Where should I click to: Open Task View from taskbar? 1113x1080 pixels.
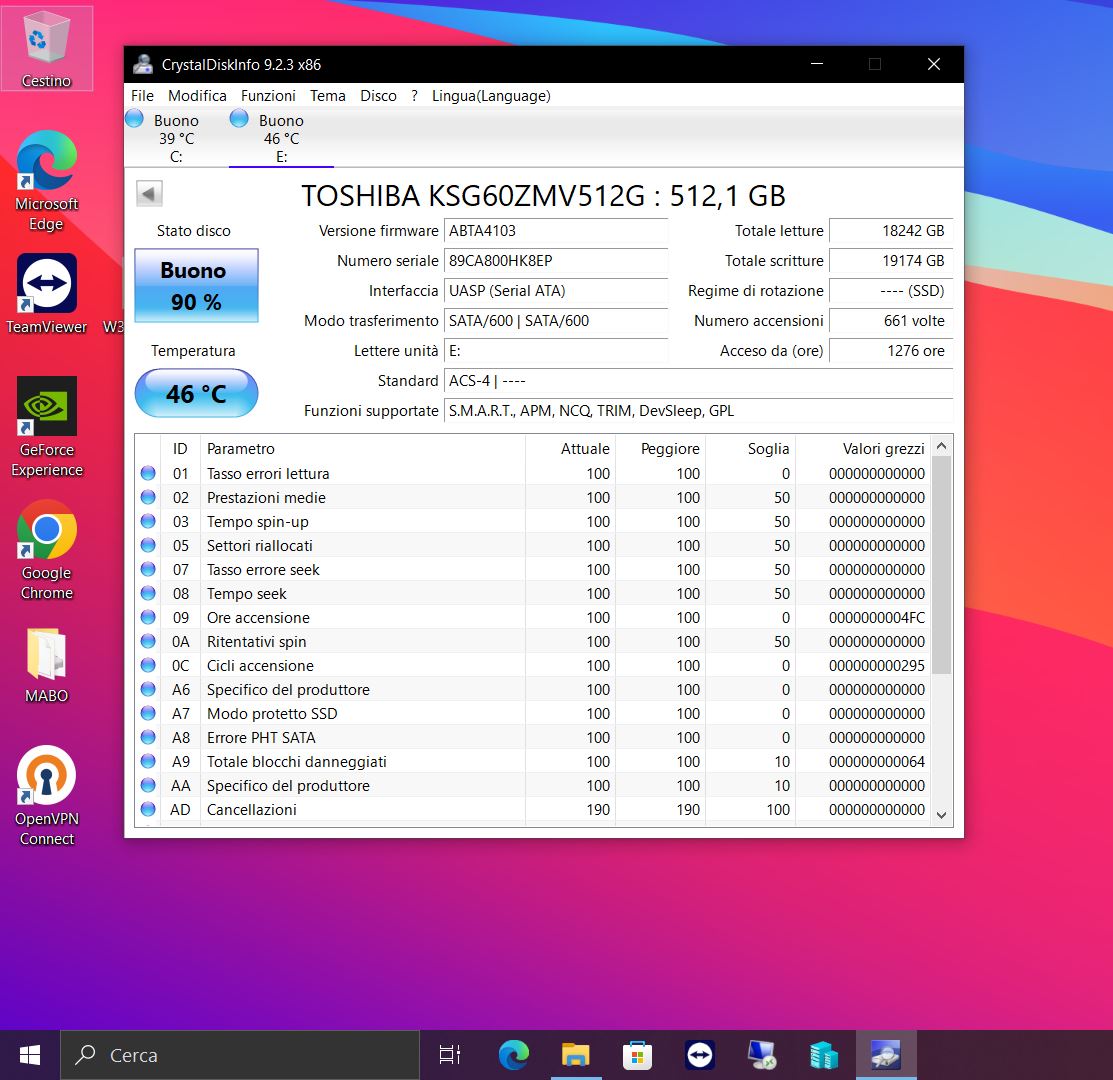[x=450, y=1055]
